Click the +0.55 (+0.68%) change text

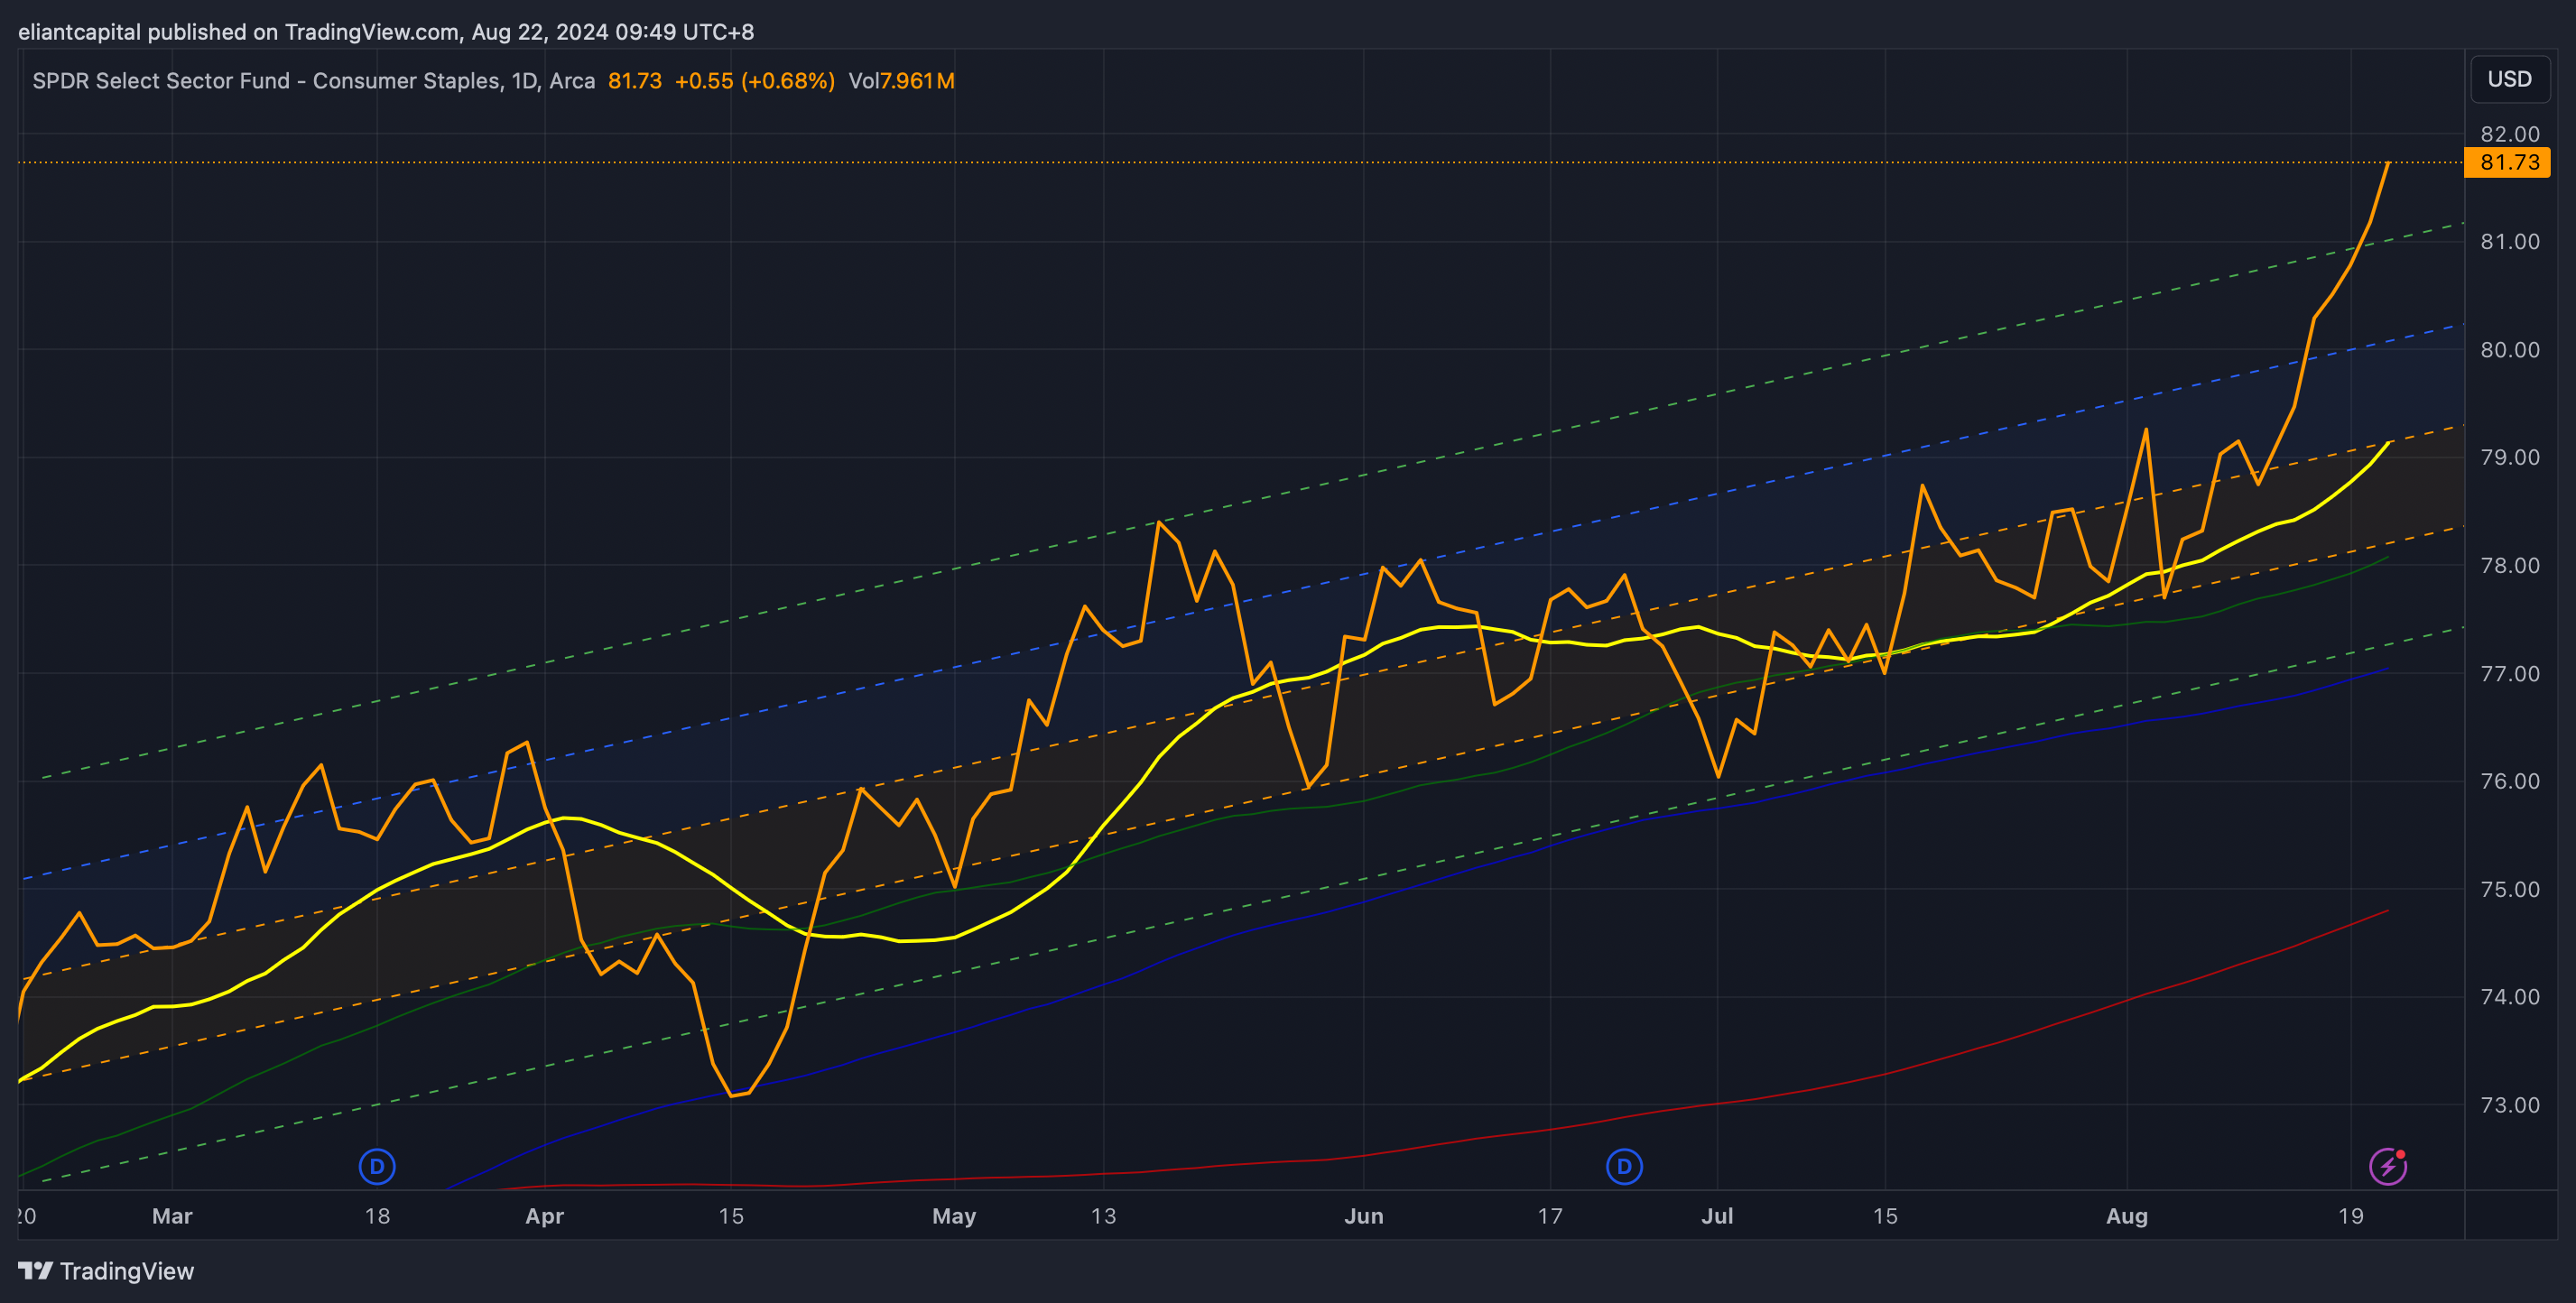click(x=755, y=81)
